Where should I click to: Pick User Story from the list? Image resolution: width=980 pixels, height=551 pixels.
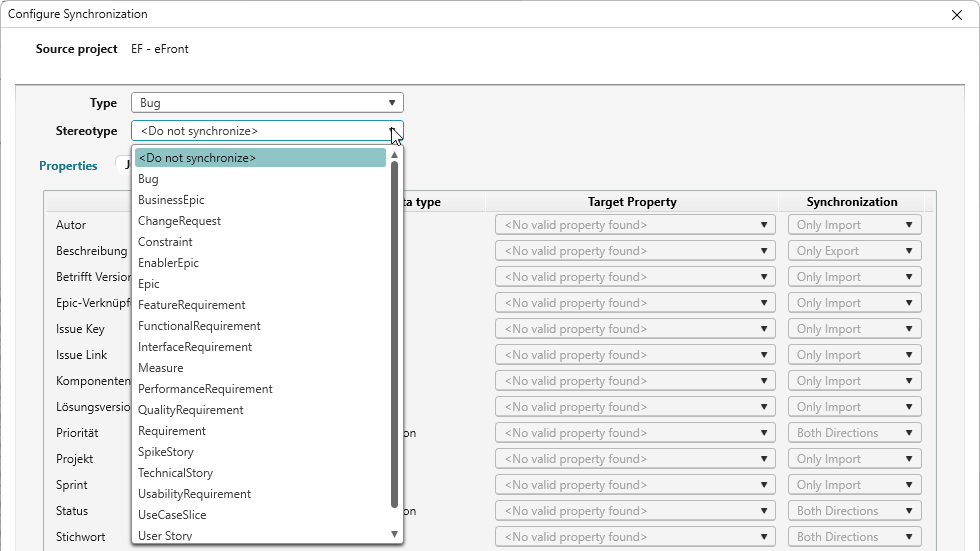(x=260, y=535)
